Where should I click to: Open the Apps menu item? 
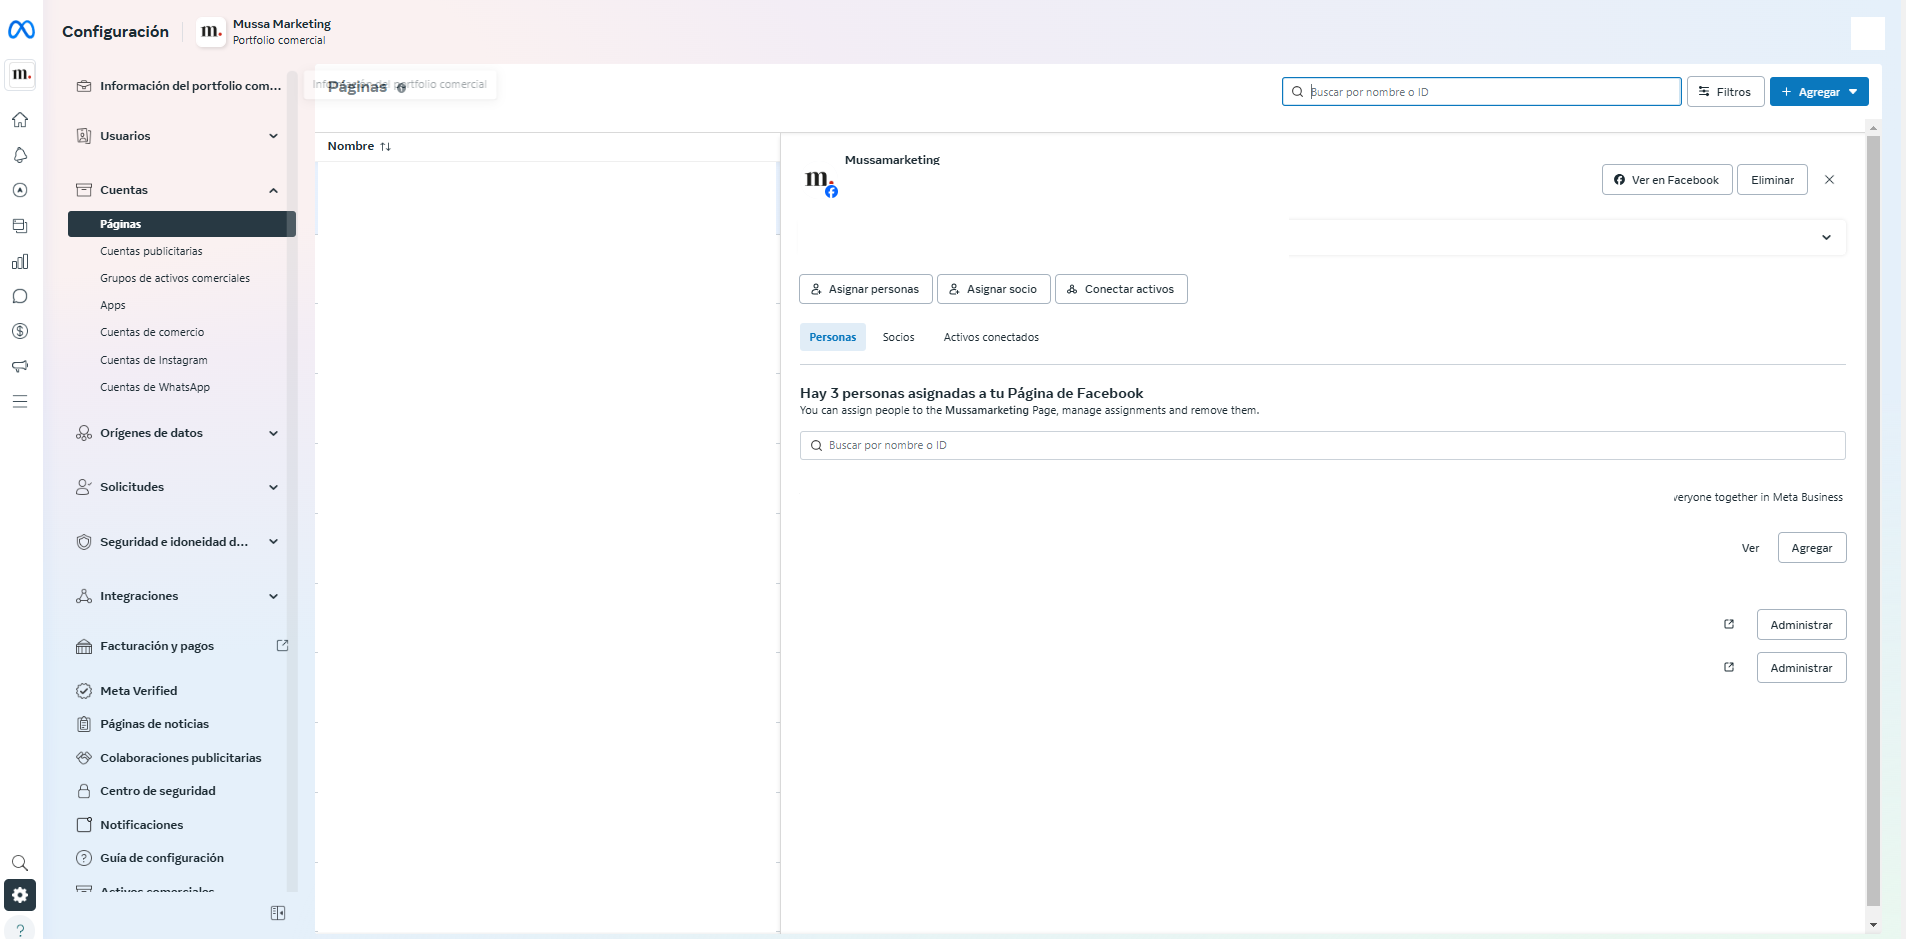pos(113,305)
